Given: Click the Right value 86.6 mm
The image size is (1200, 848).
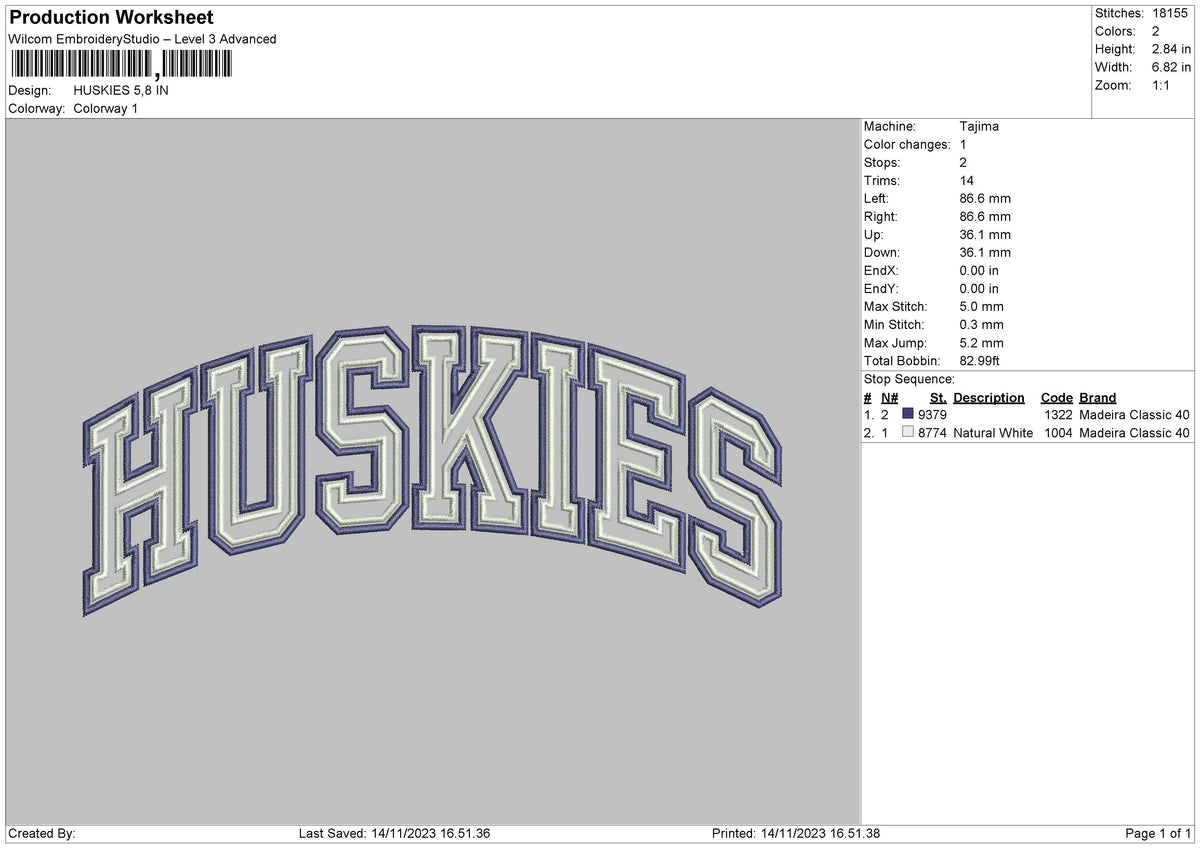Looking at the screenshot, I should click(x=985, y=216).
